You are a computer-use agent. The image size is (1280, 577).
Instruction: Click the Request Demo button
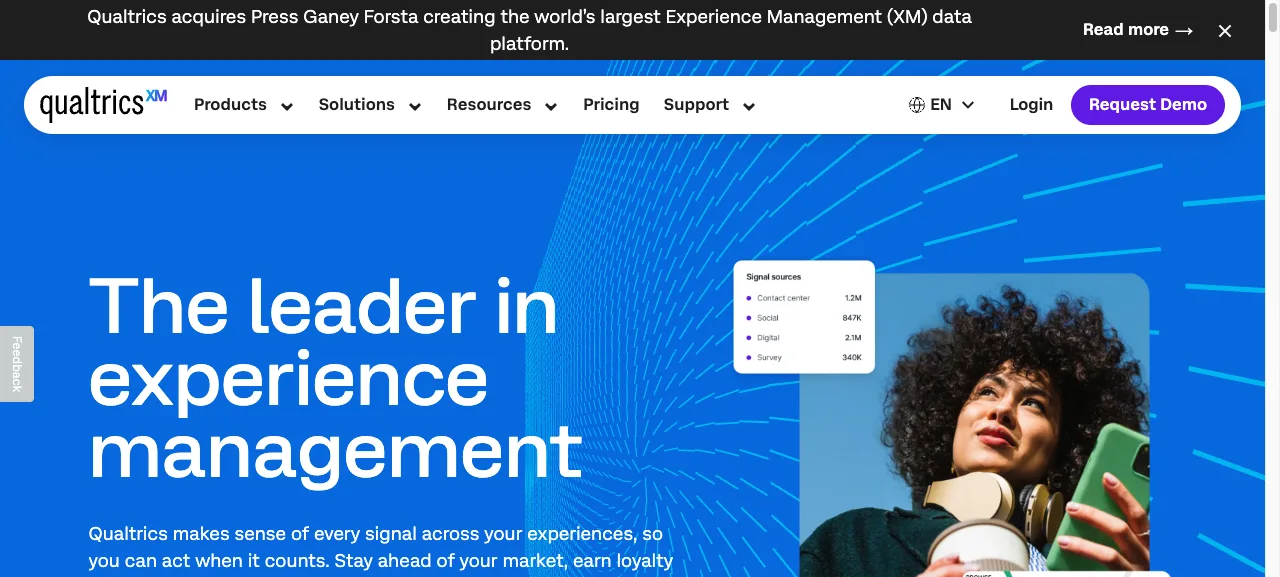tap(1148, 105)
